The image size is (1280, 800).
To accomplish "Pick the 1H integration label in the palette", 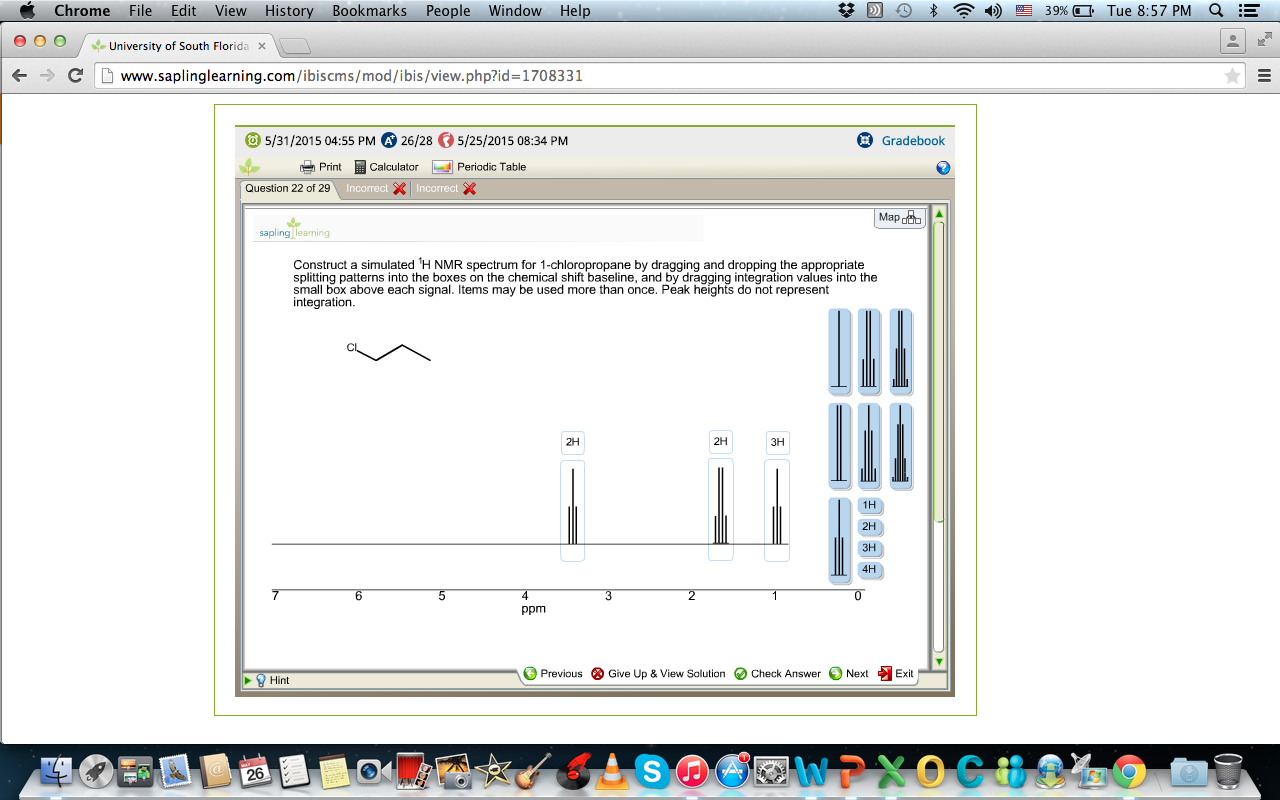I will click(x=869, y=506).
